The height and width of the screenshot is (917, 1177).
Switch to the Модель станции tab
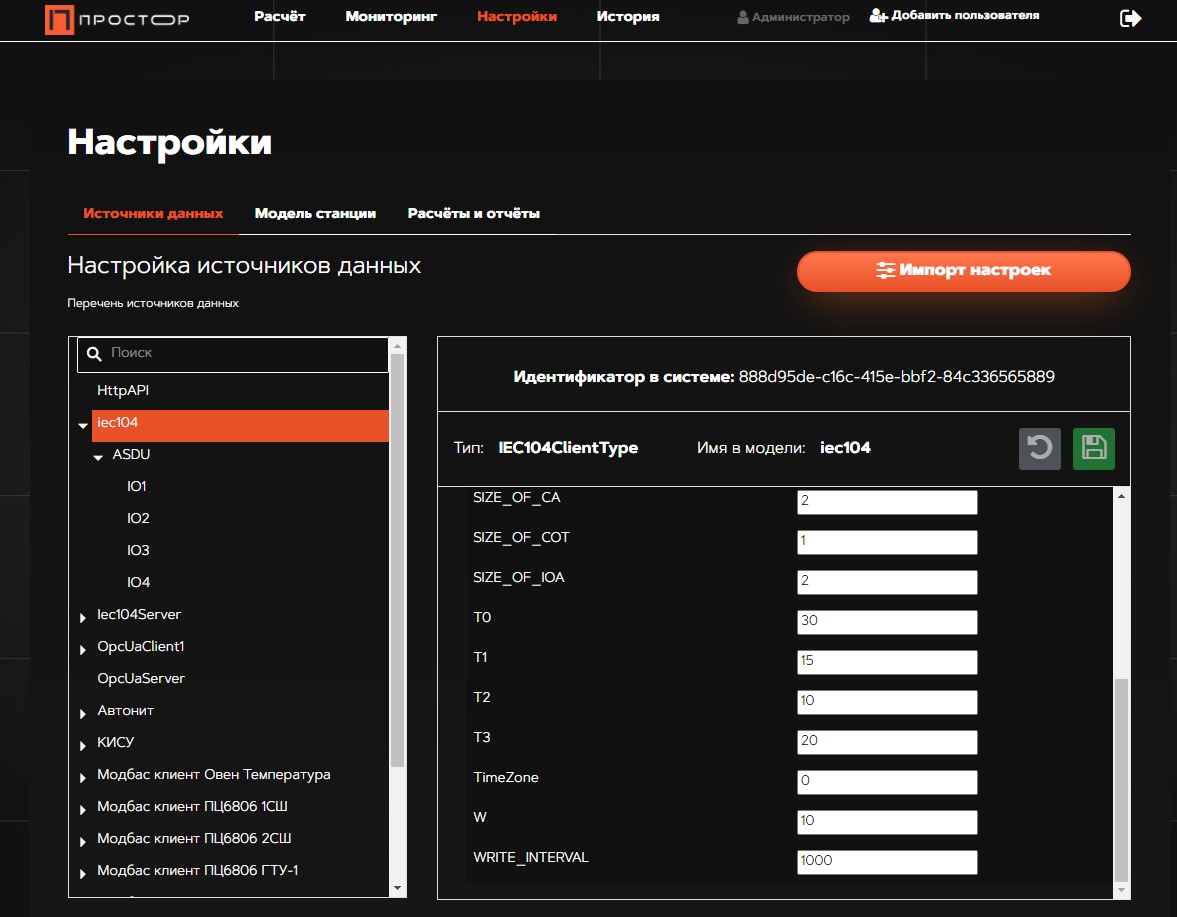click(x=315, y=214)
